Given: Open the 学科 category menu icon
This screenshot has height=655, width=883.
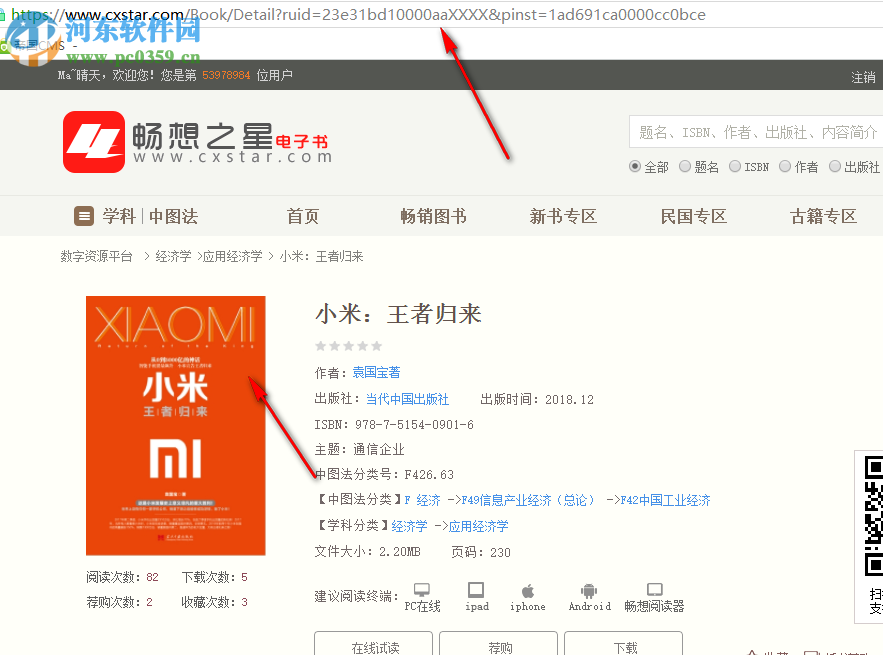Looking at the screenshot, I should tap(84, 216).
